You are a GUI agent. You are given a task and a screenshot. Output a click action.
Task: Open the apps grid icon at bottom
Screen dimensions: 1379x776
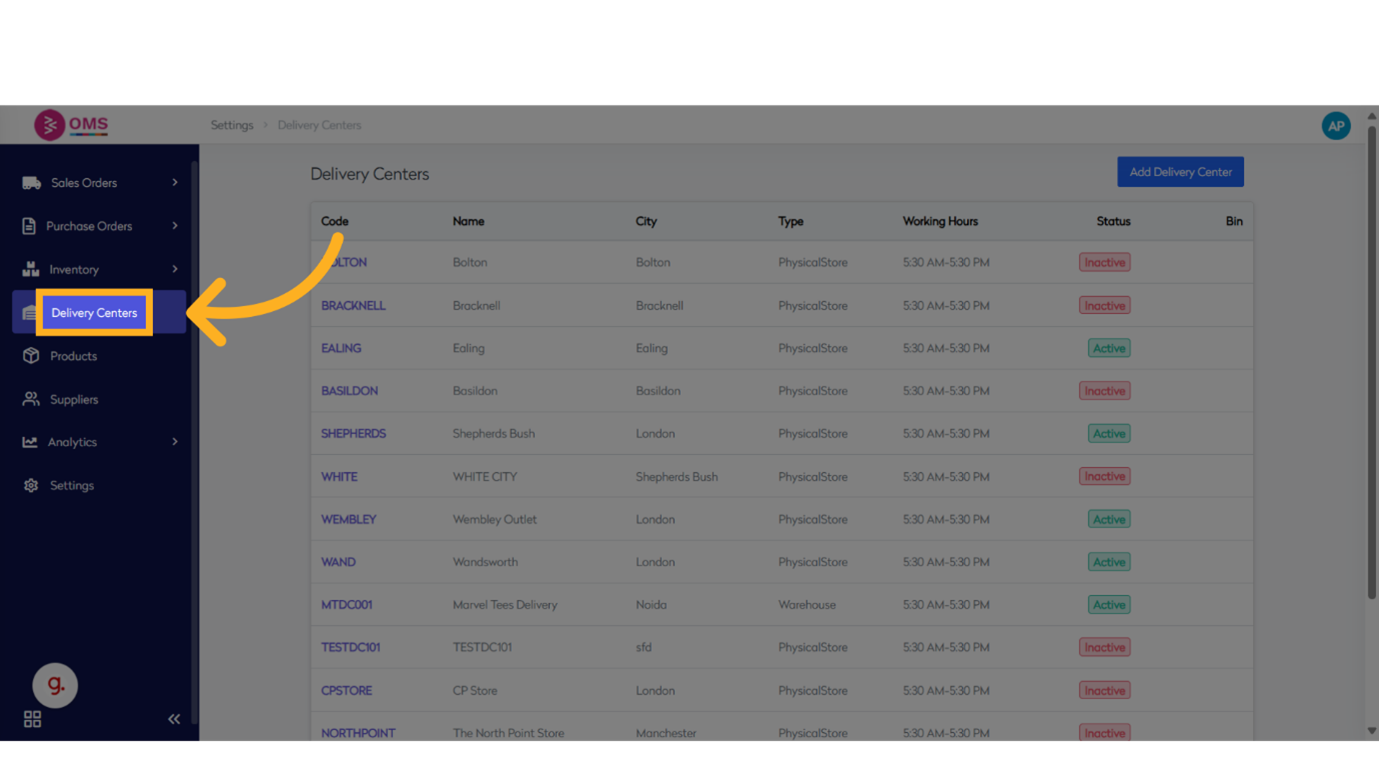32,719
